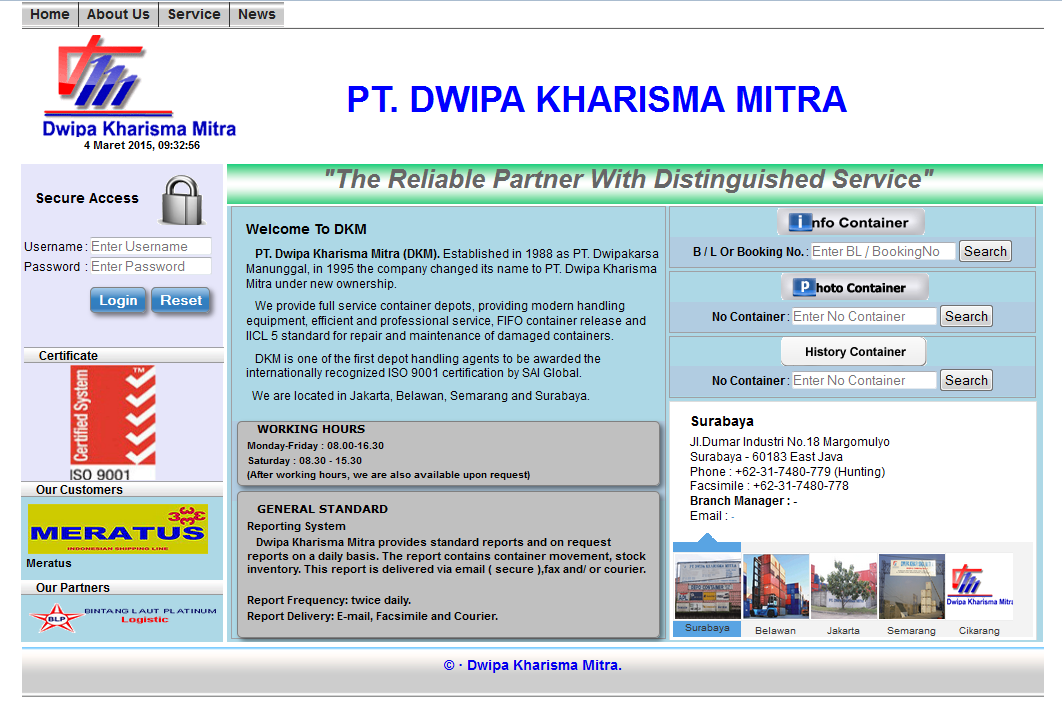Click the Meratus customer name text
The width and height of the screenshot is (1062, 705).
pos(49,563)
